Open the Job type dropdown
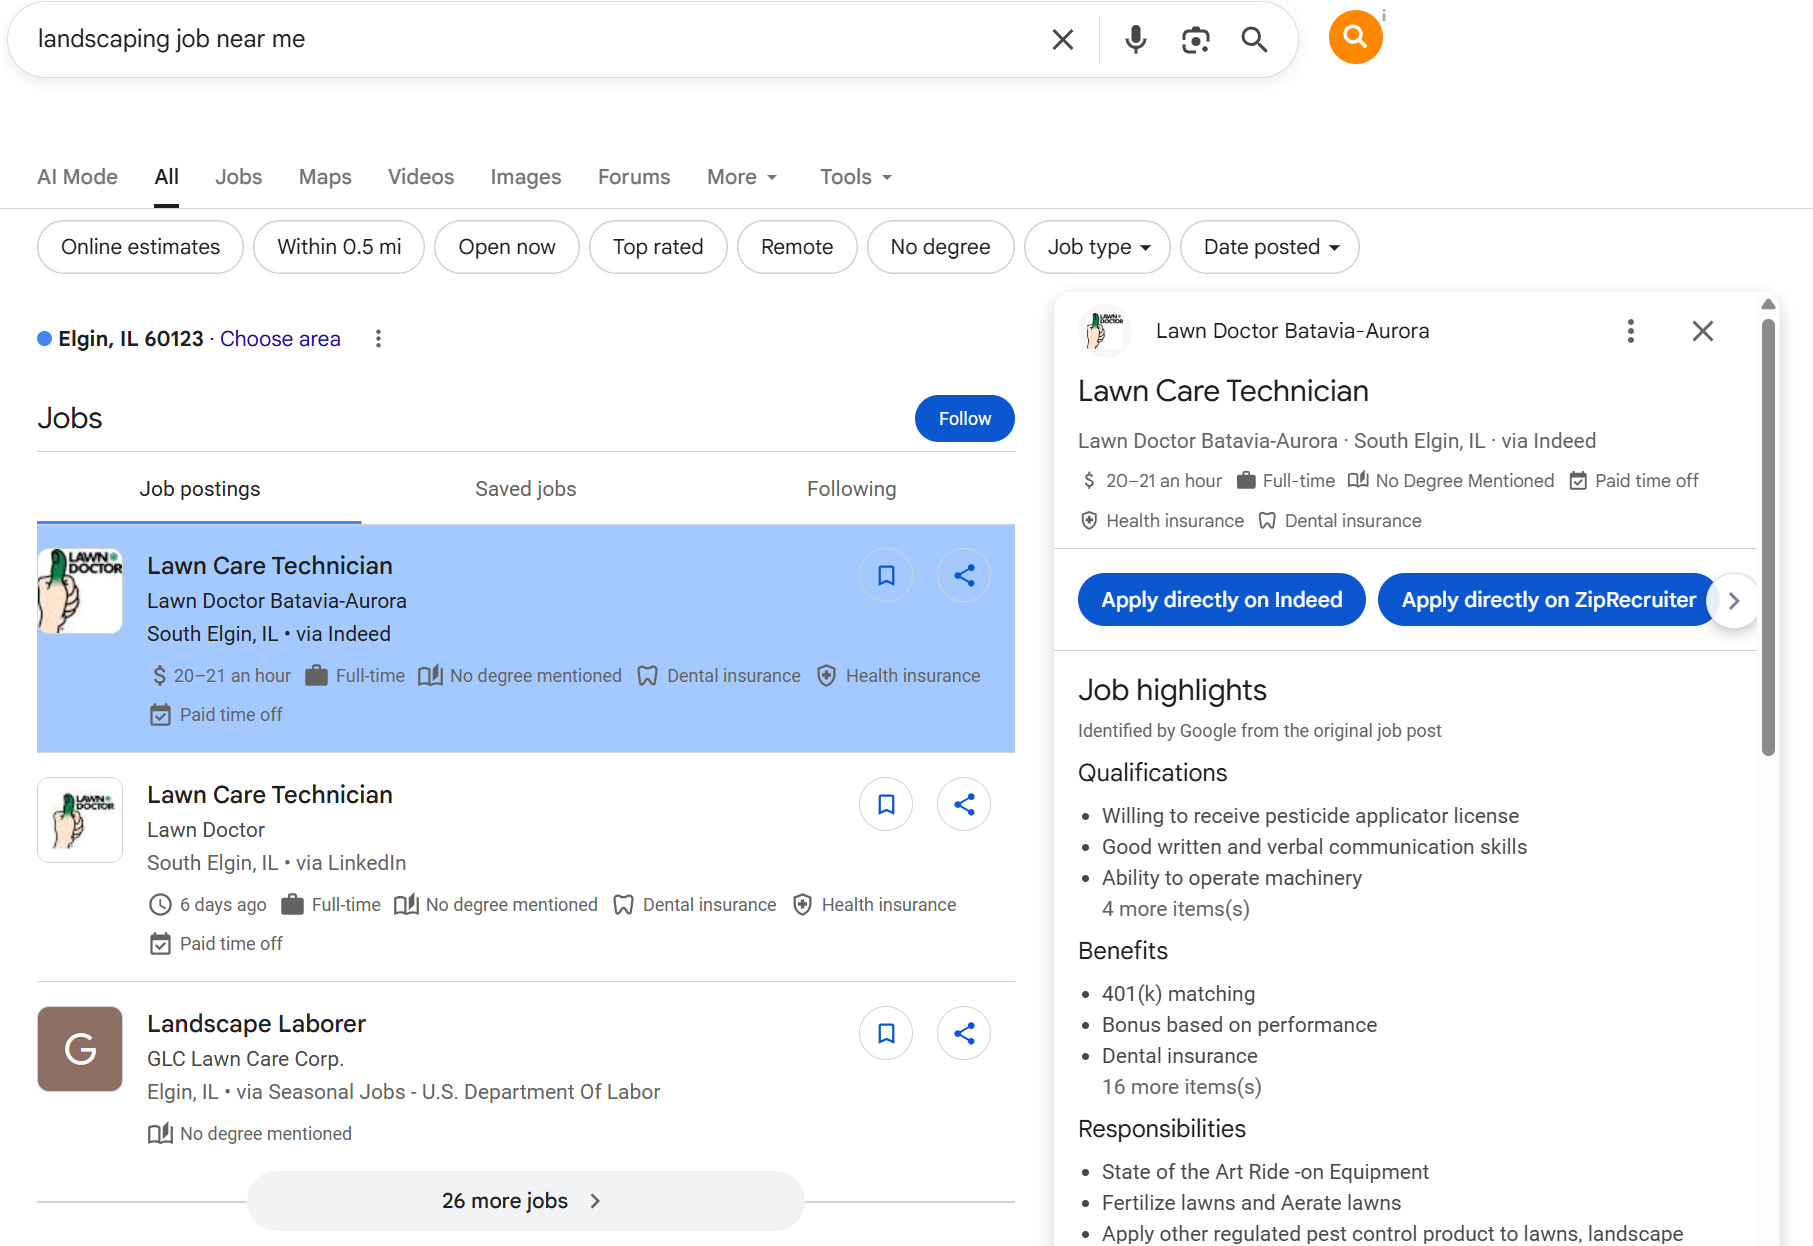 (x=1098, y=247)
